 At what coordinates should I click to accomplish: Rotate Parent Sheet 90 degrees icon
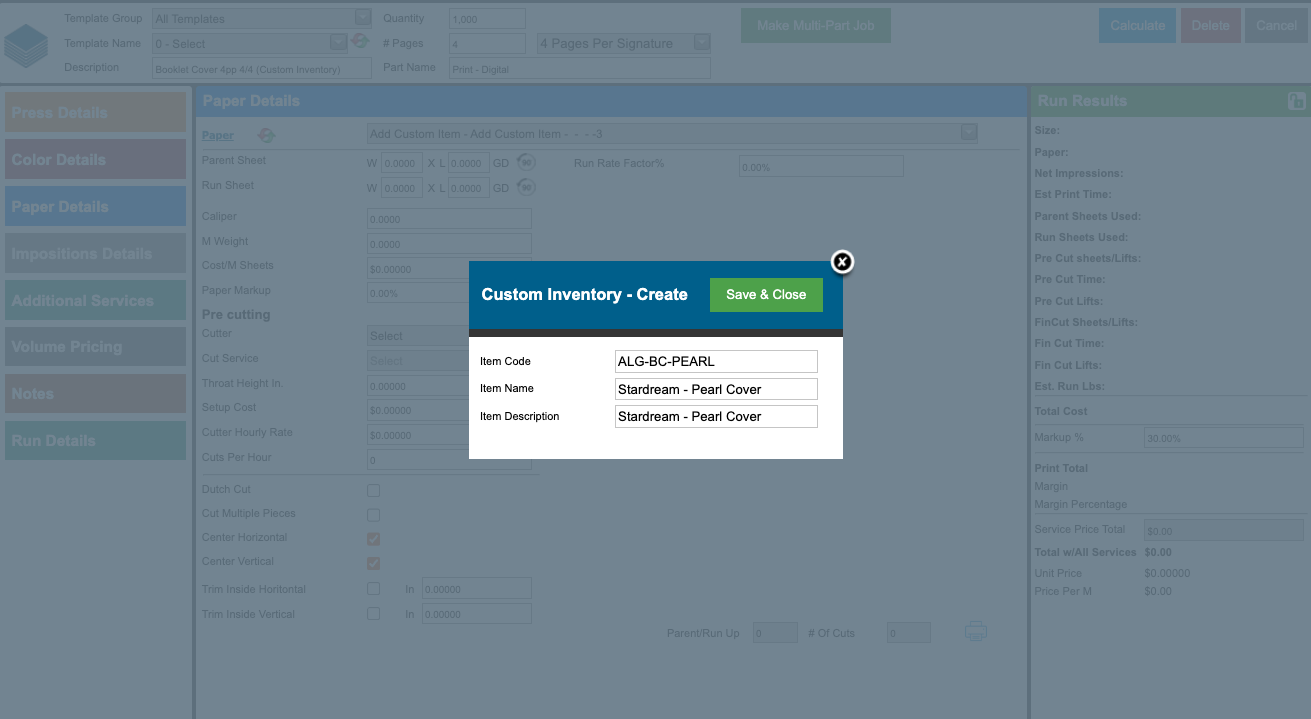526,163
